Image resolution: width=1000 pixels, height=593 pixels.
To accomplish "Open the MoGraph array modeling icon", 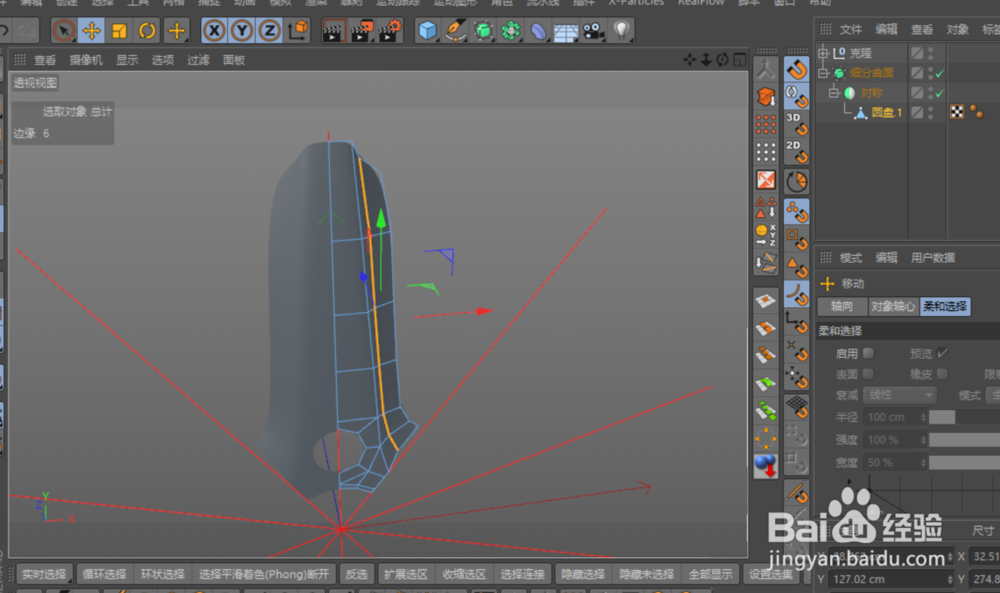I will pos(511,30).
